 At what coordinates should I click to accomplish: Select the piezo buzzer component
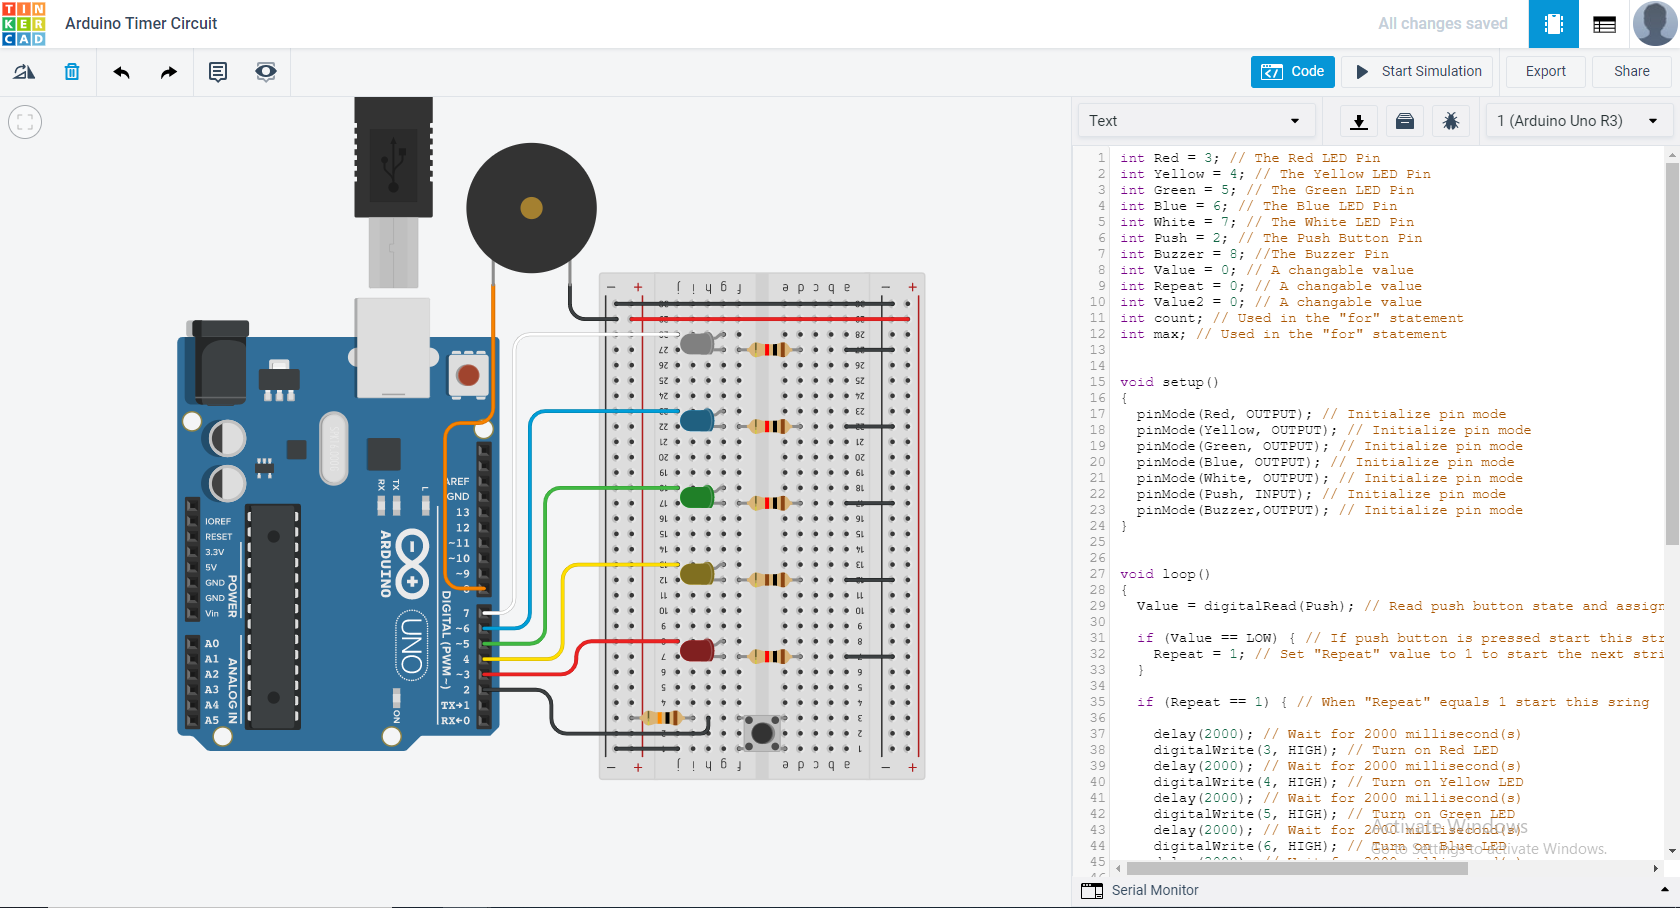click(532, 208)
